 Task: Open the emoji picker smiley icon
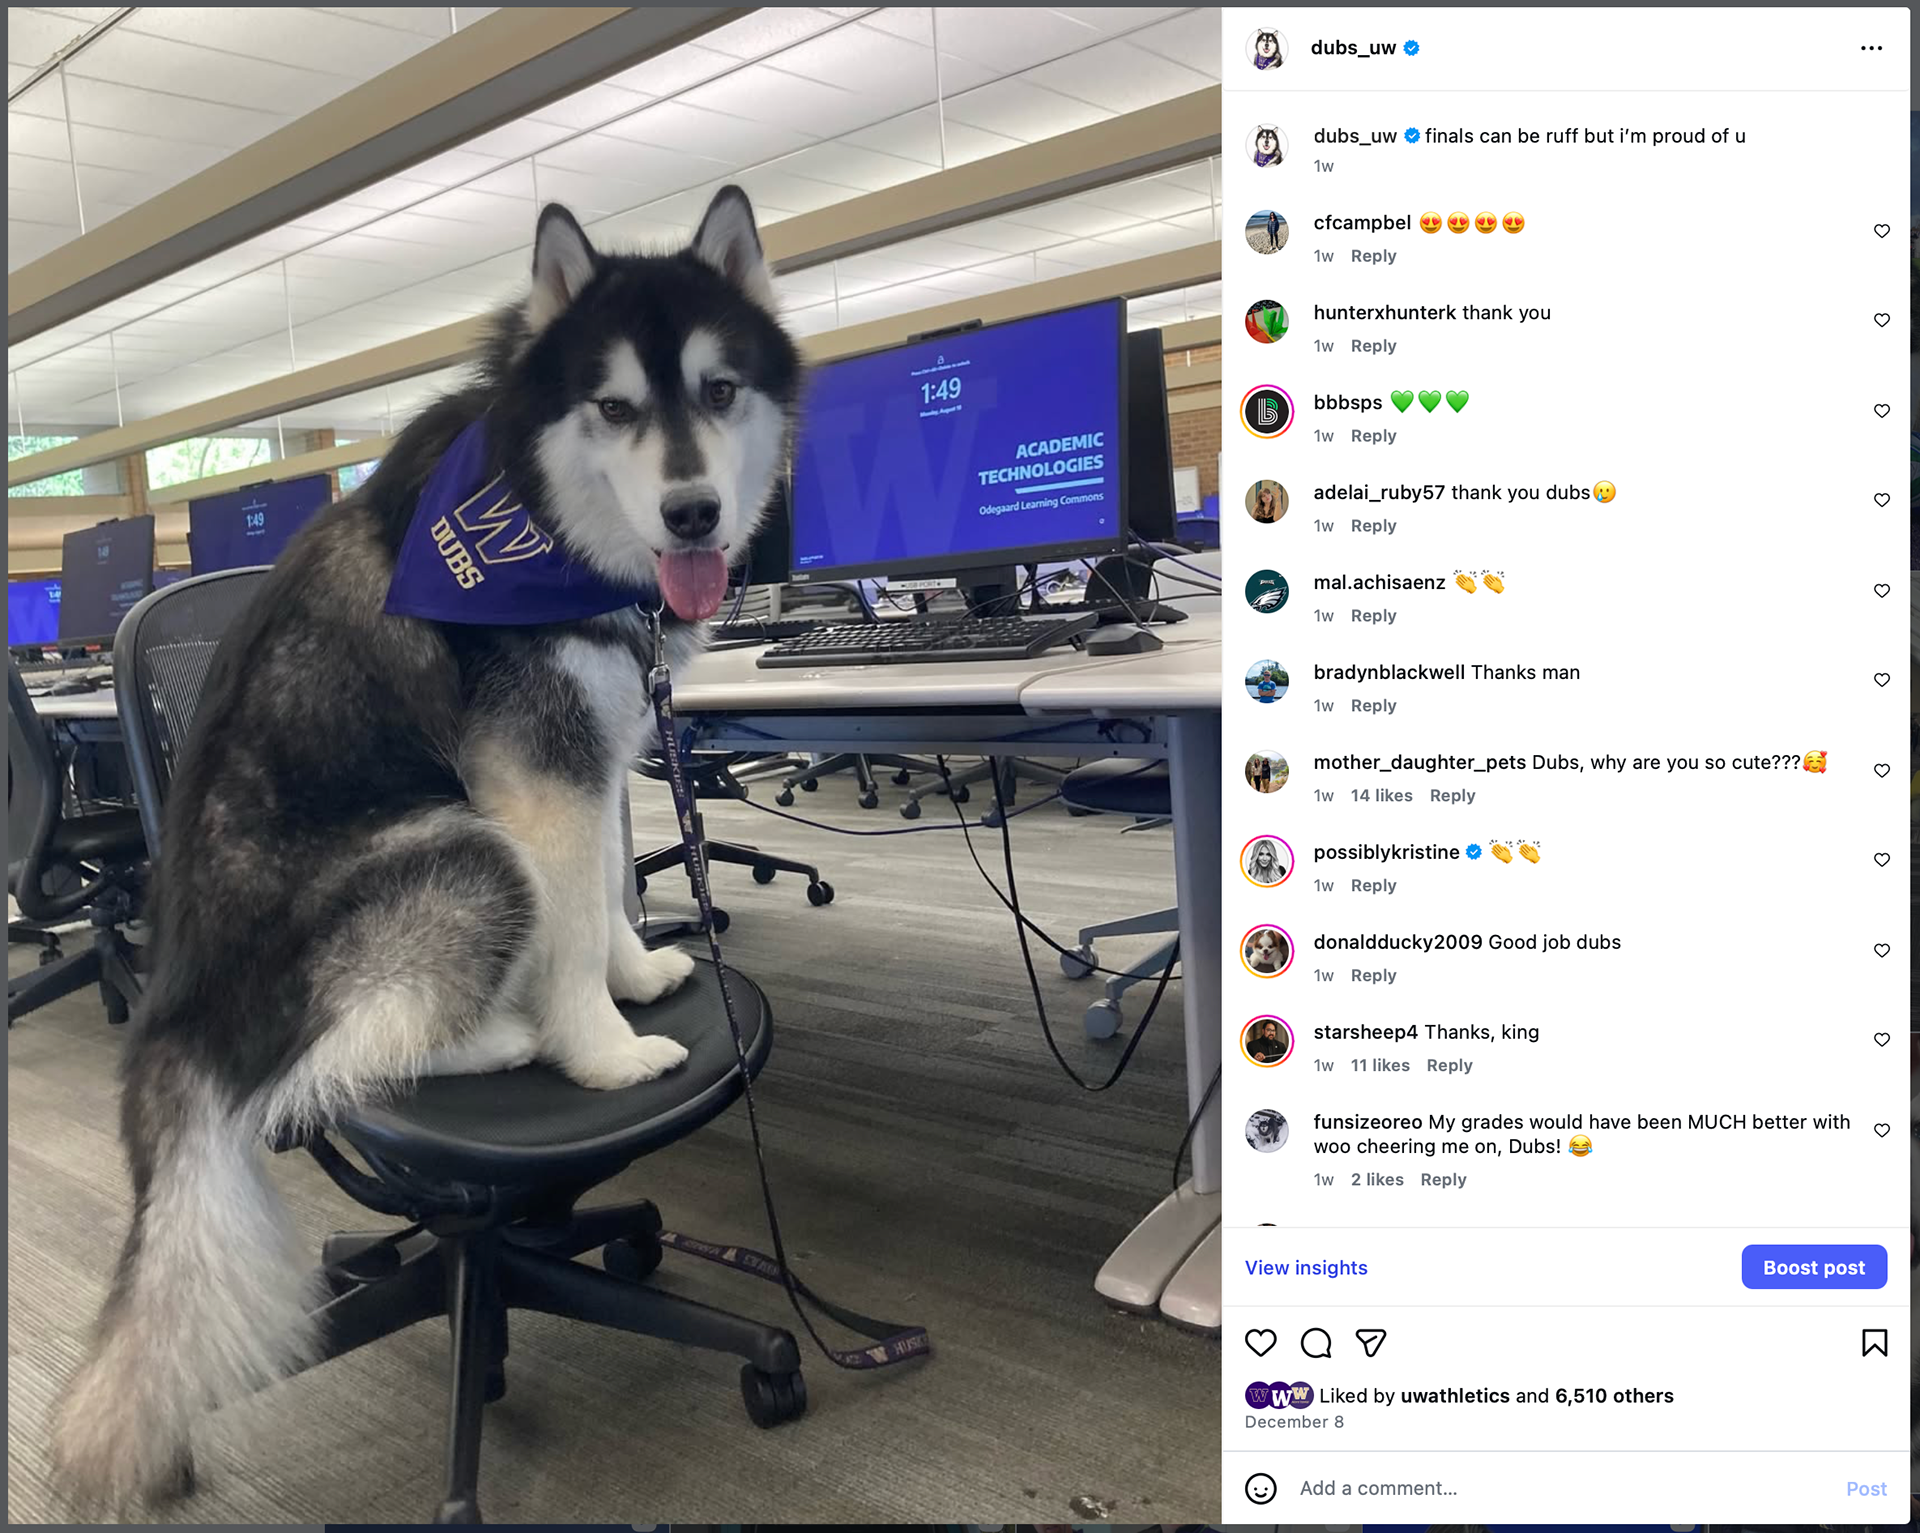[1261, 1489]
